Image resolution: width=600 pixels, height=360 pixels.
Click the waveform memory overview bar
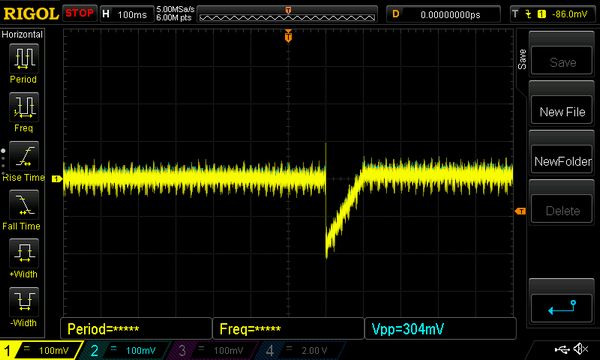[287, 15]
